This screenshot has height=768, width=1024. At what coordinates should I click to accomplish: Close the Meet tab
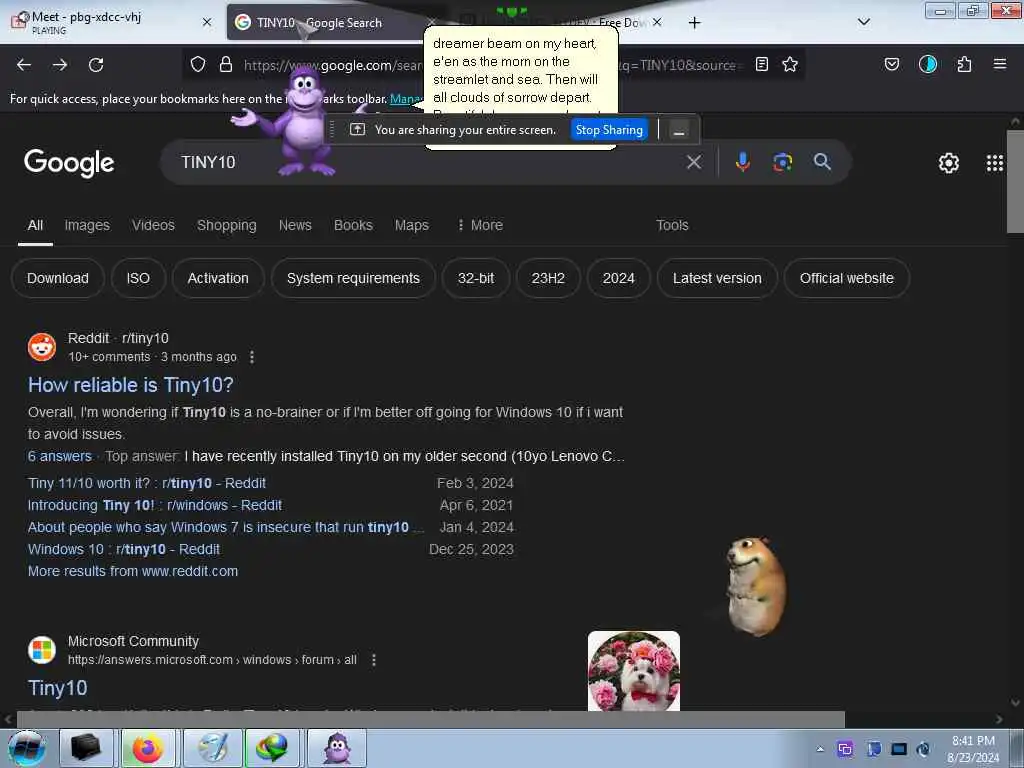pos(207,22)
